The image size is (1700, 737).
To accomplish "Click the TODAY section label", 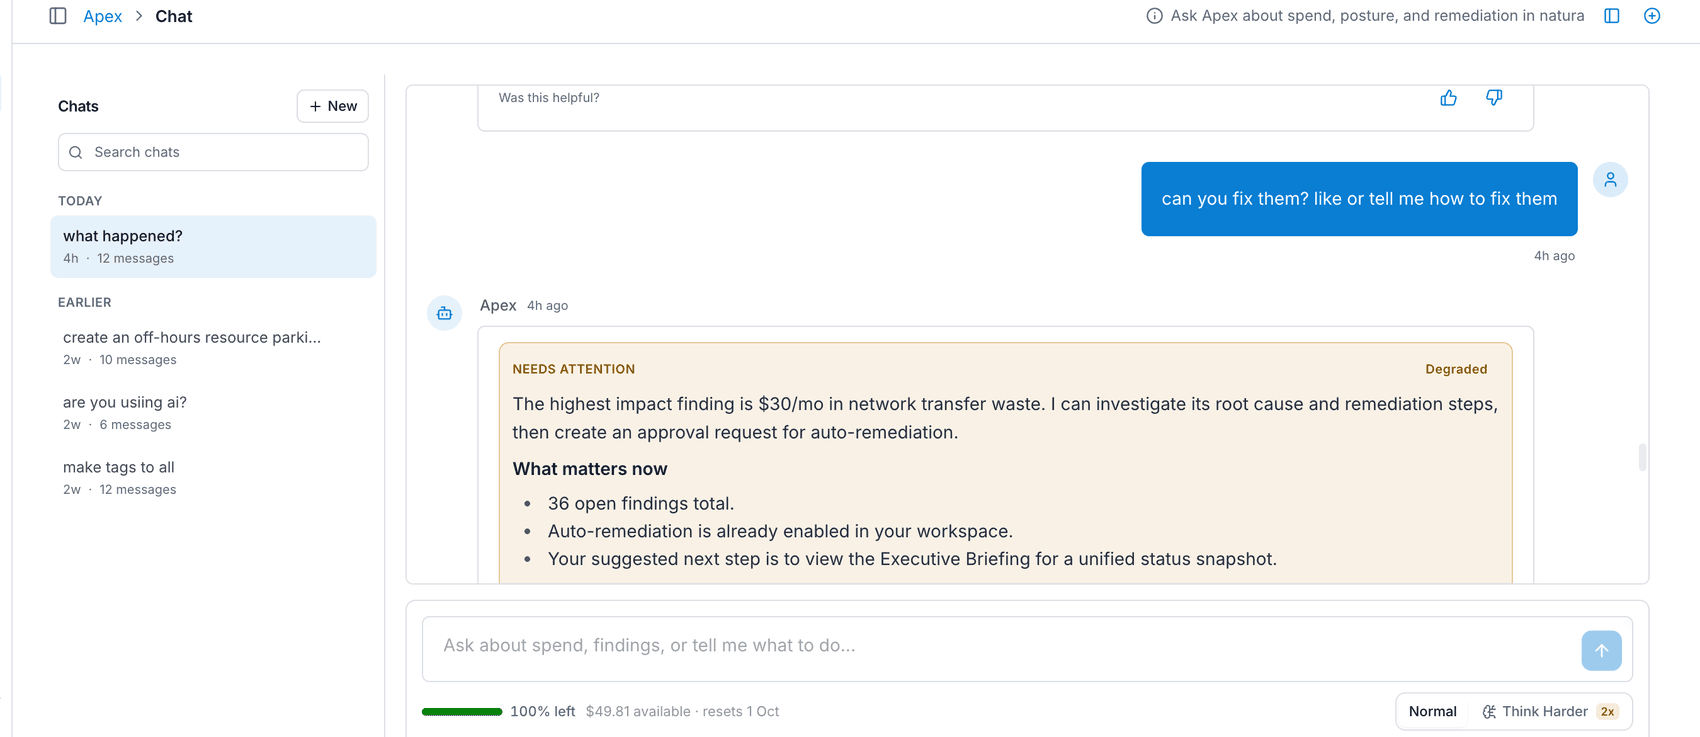I will coord(80,201).
